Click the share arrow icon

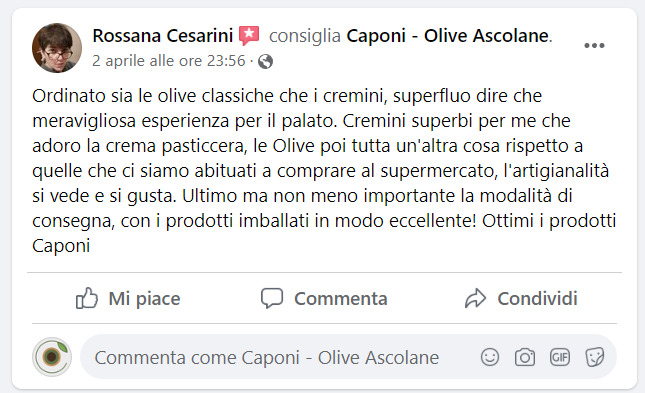click(476, 298)
